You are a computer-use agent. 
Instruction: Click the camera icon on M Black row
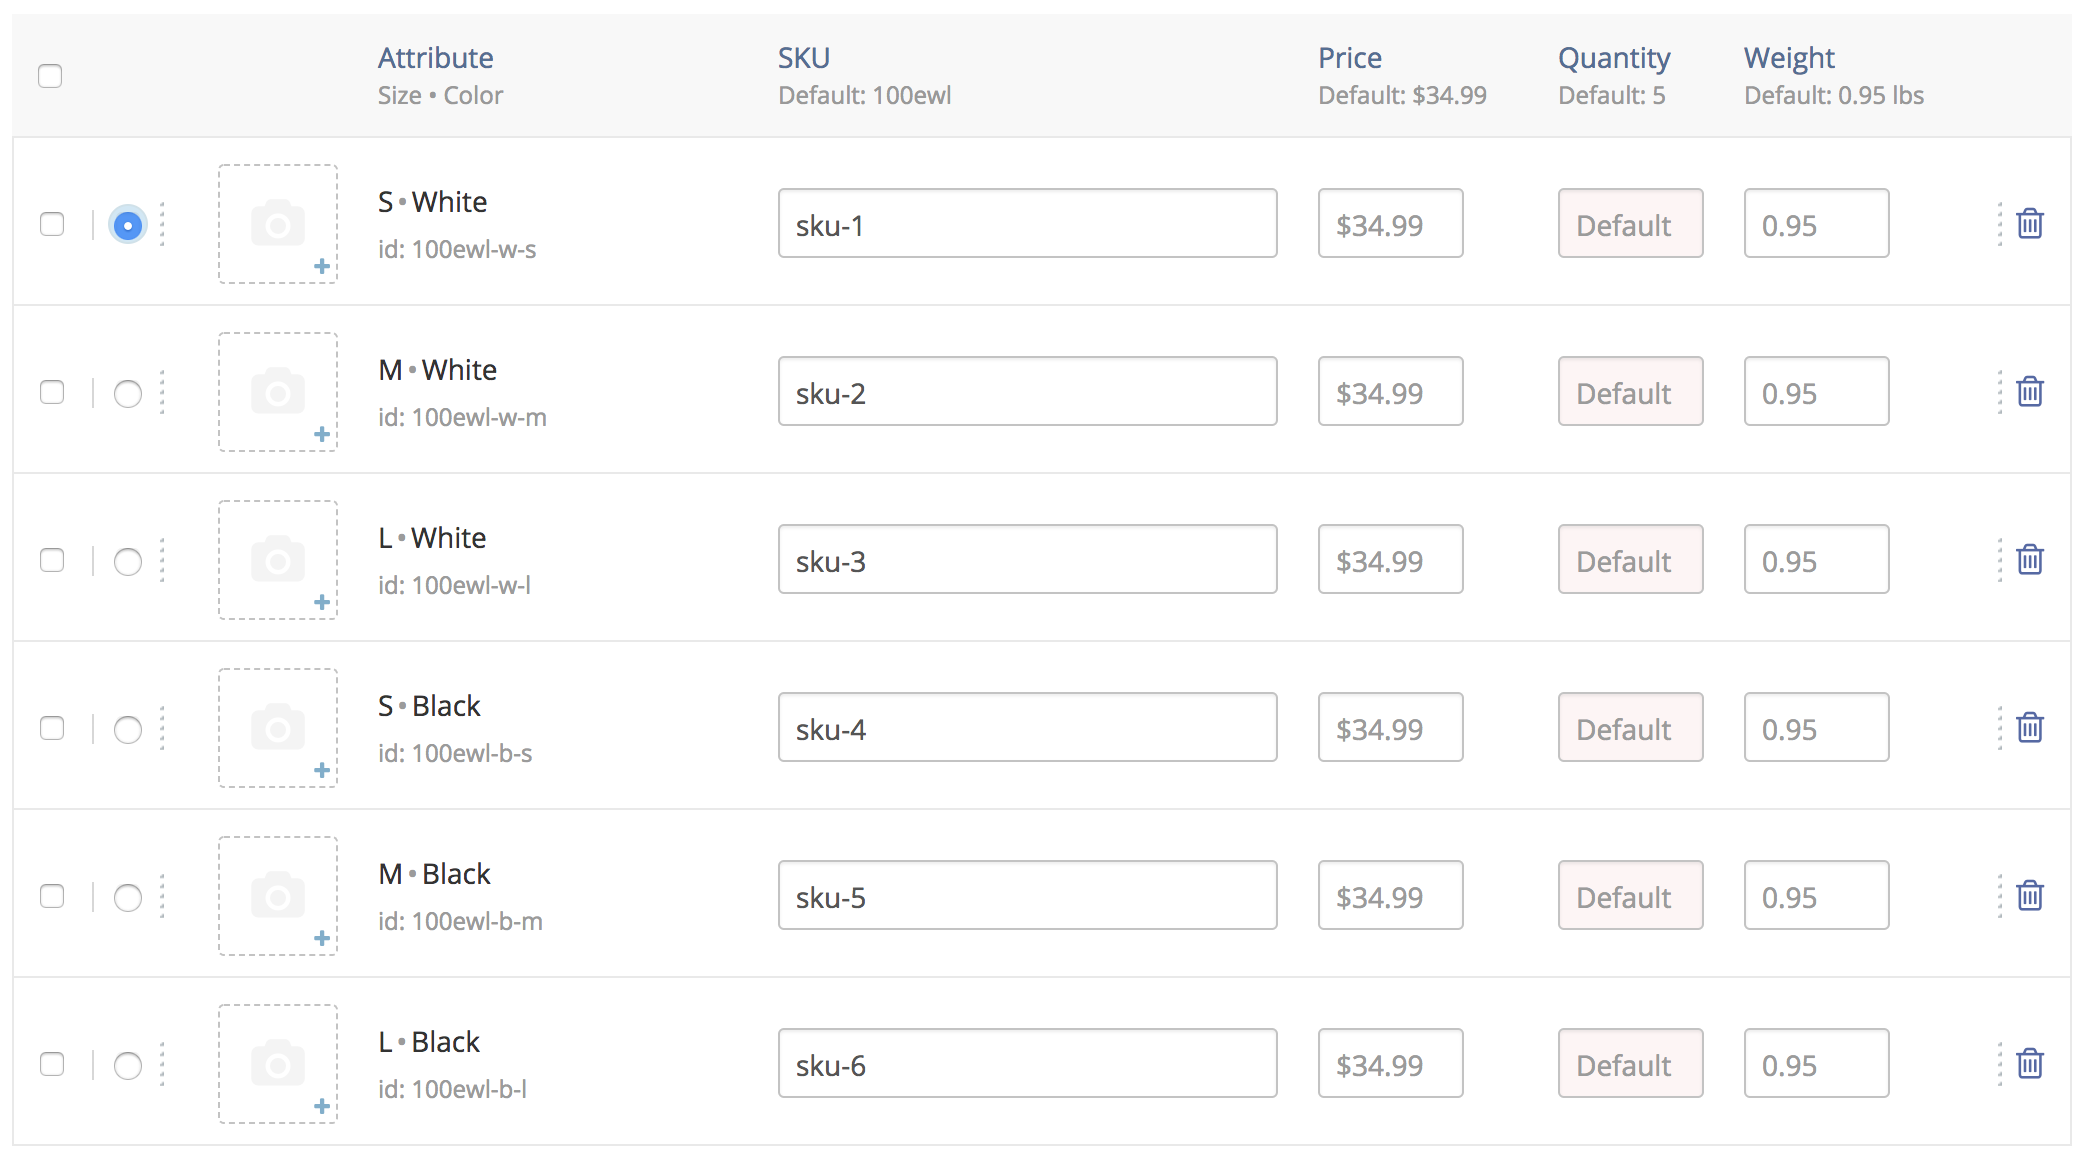(x=278, y=890)
